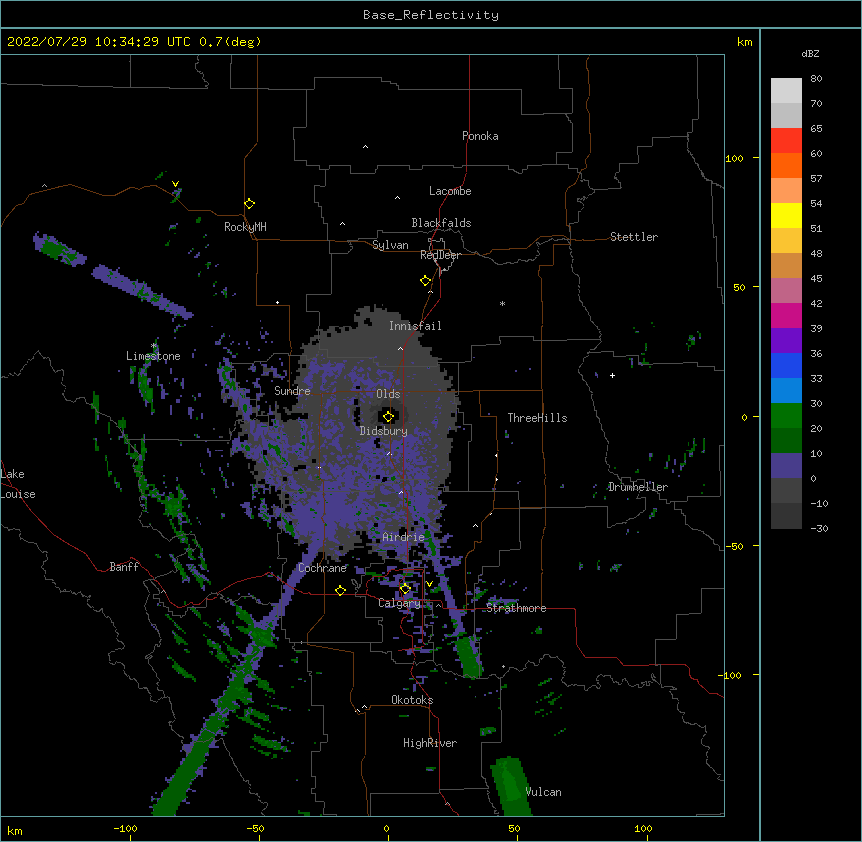Click the -30 value on the dBZ scale
862x842 pixels.
pyautogui.click(x=819, y=529)
